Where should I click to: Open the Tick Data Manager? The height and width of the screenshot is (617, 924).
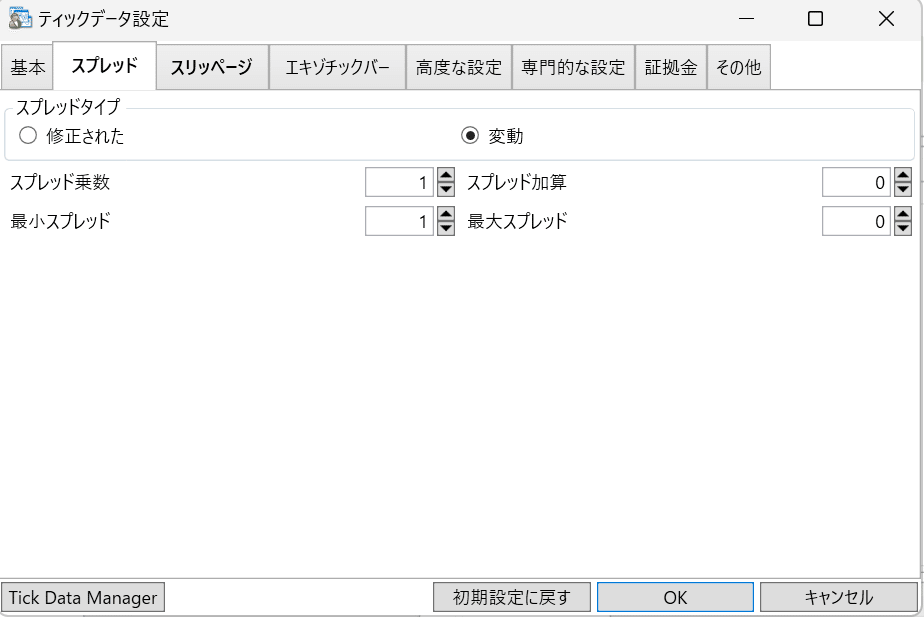pyautogui.click(x=82, y=597)
